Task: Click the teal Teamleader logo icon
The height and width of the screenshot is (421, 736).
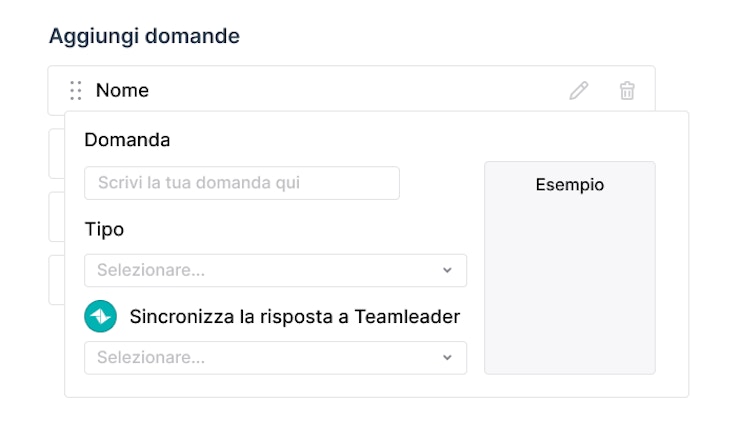Action: coord(101,317)
